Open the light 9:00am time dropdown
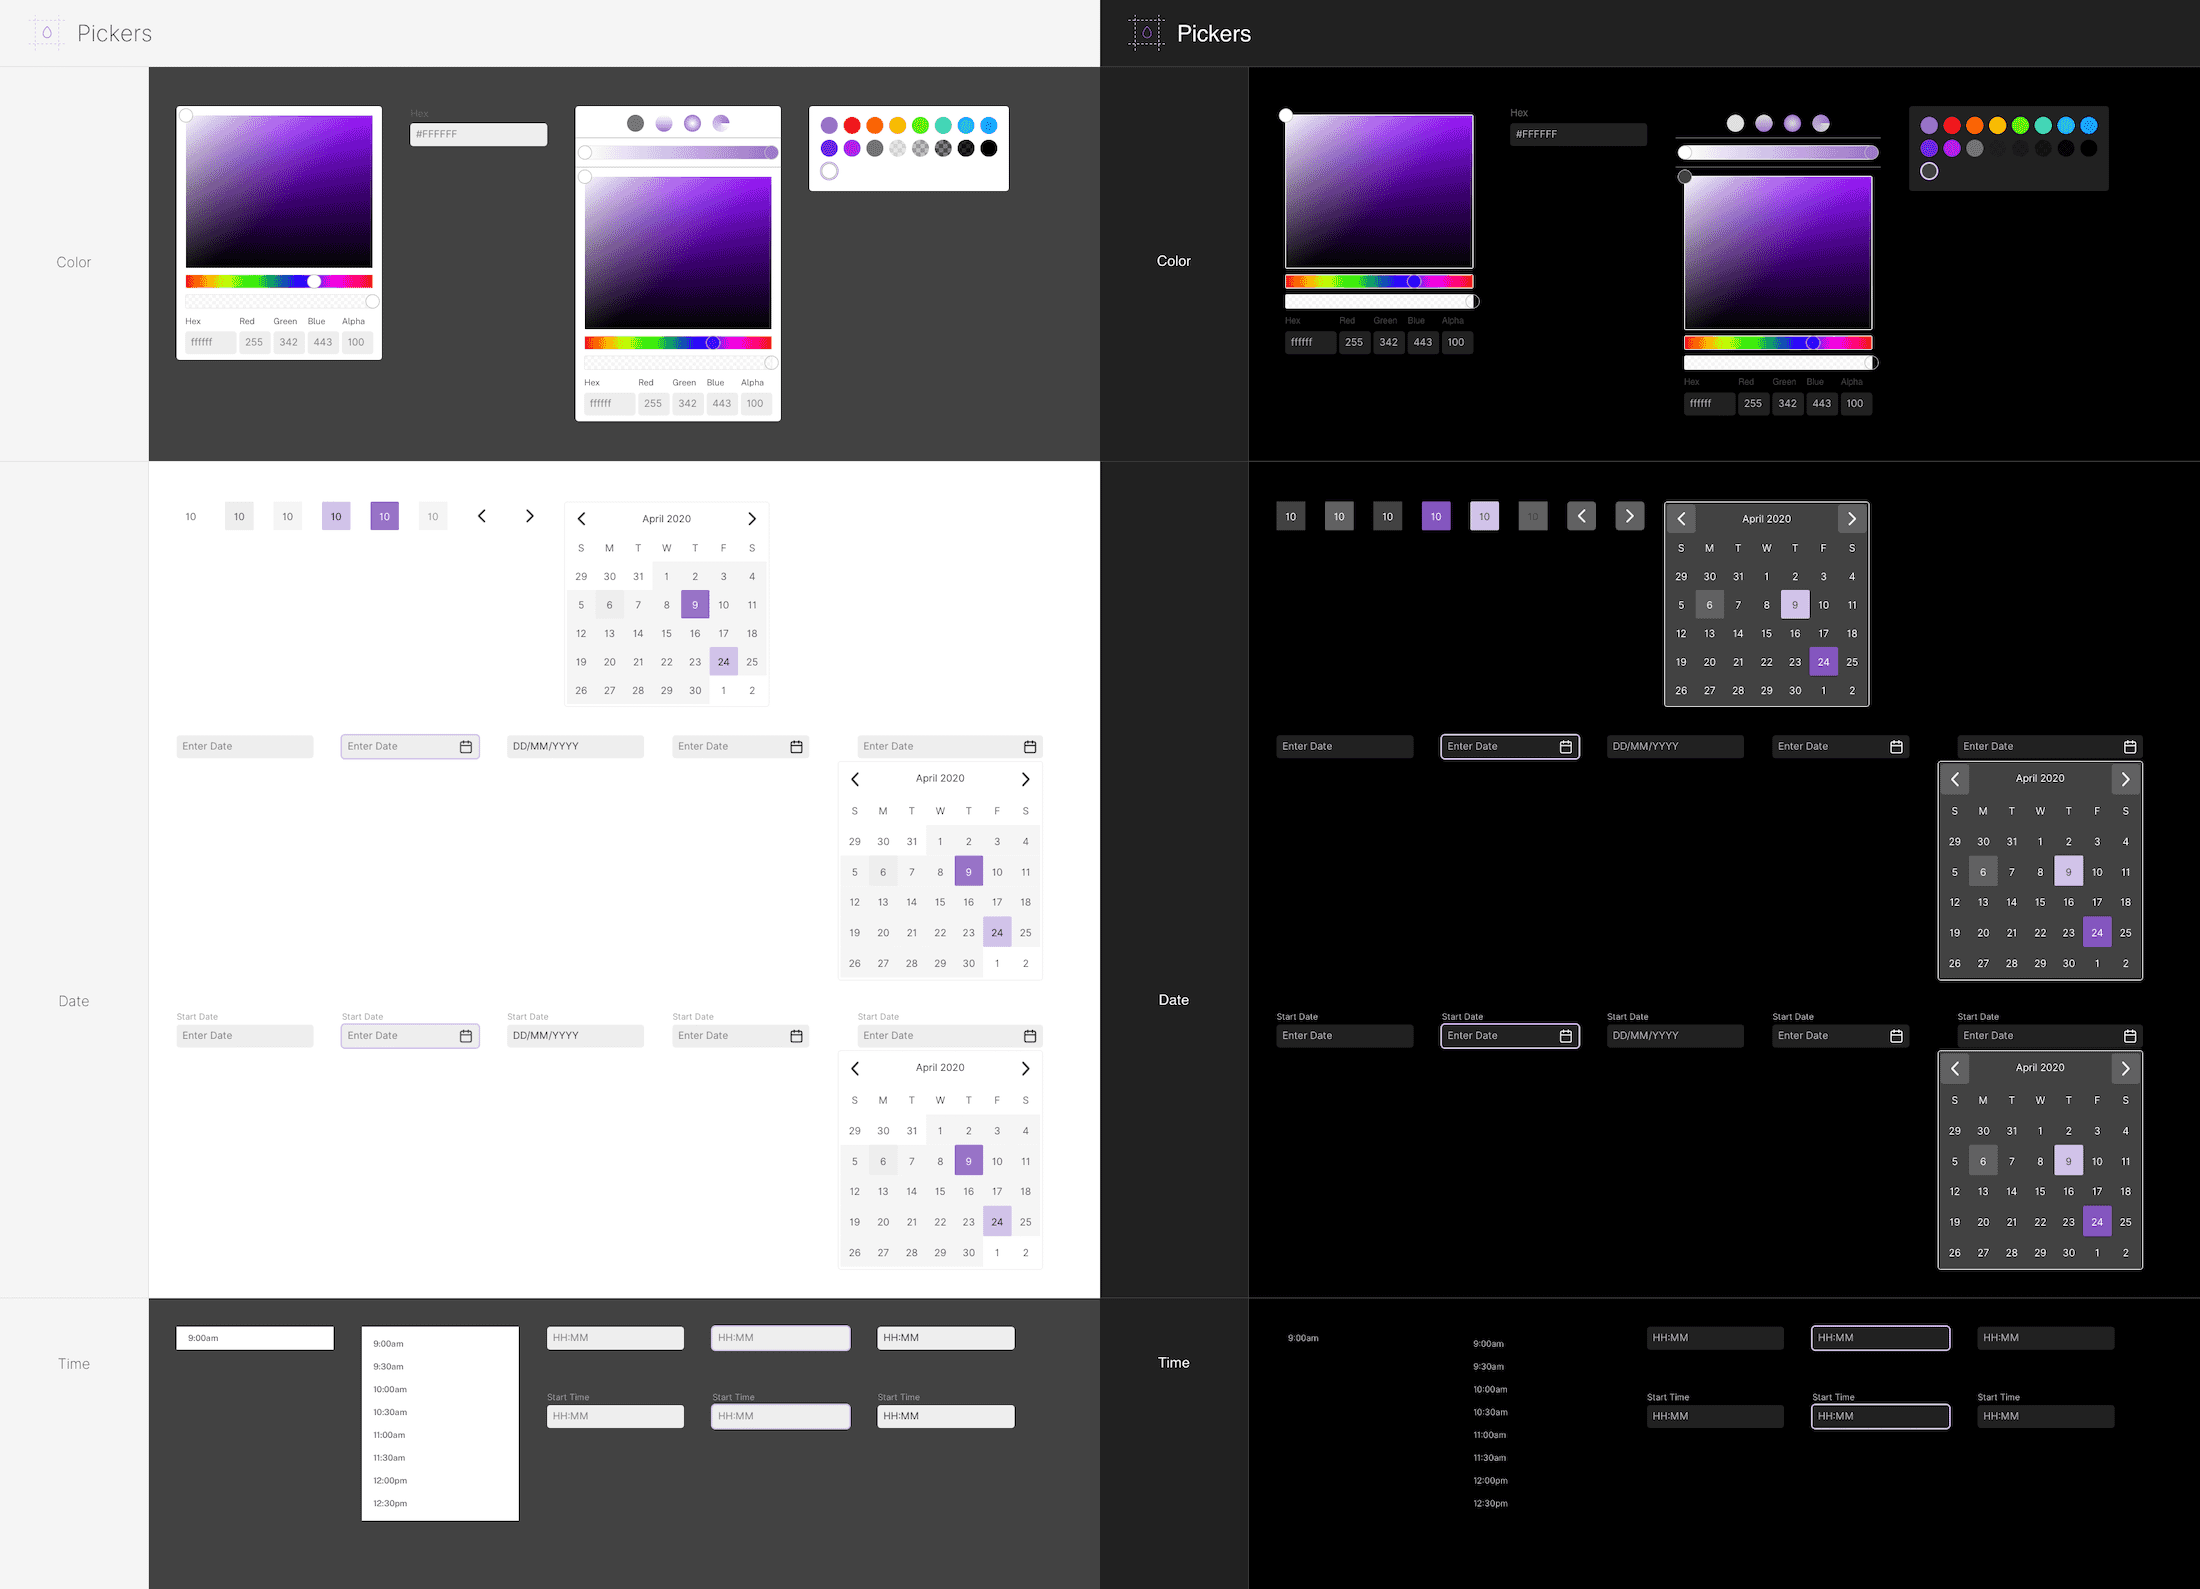Image resolution: width=2200 pixels, height=1589 pixels. tap(255, 1338)
